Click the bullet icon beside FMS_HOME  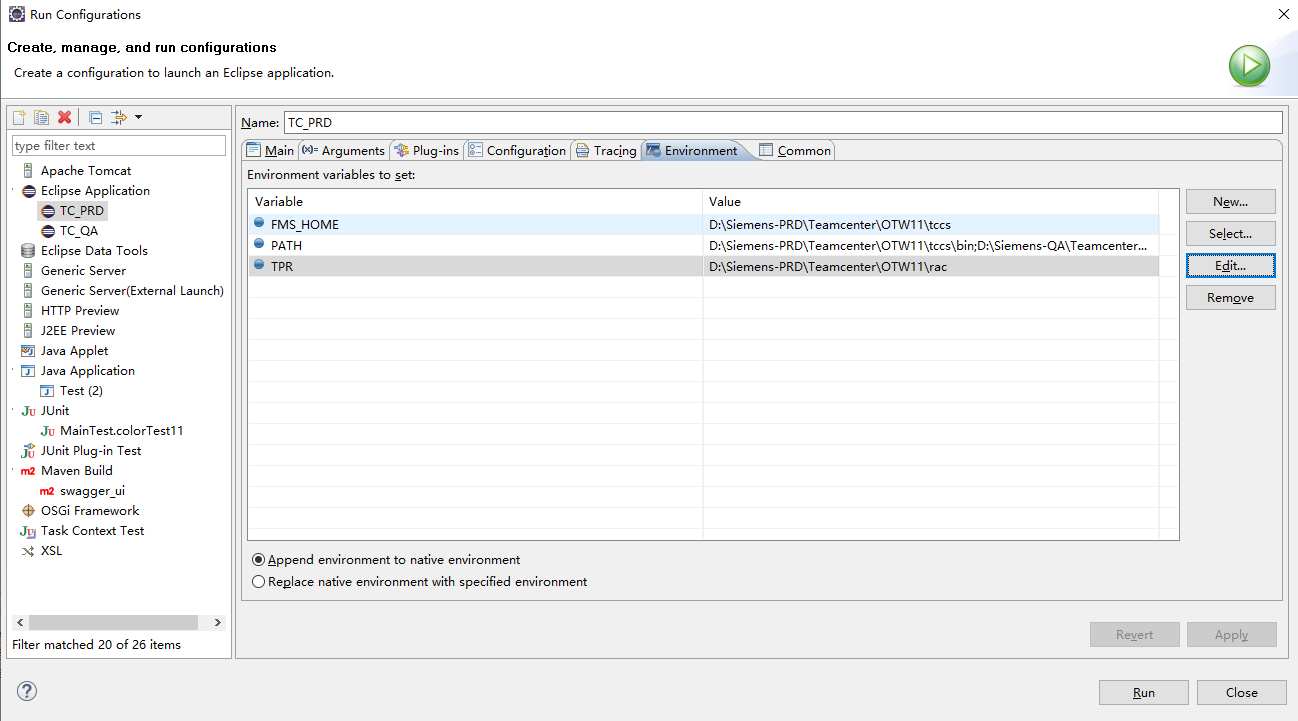click(x=258, y=224)
